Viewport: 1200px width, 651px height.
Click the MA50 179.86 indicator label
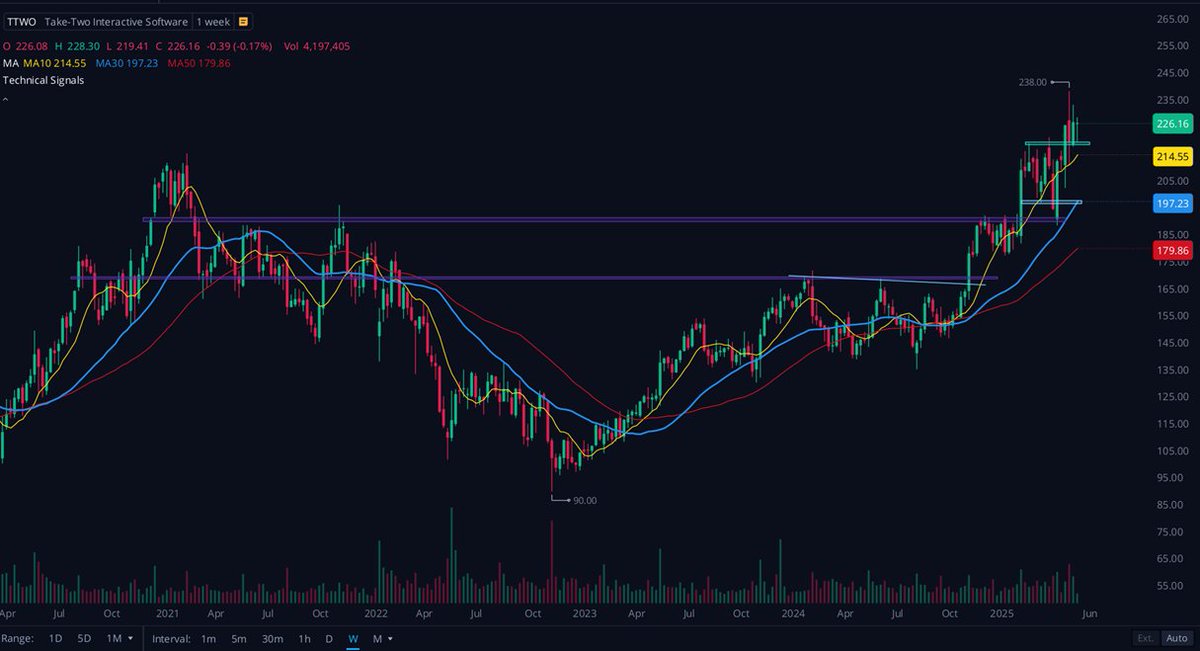(199, 62)
